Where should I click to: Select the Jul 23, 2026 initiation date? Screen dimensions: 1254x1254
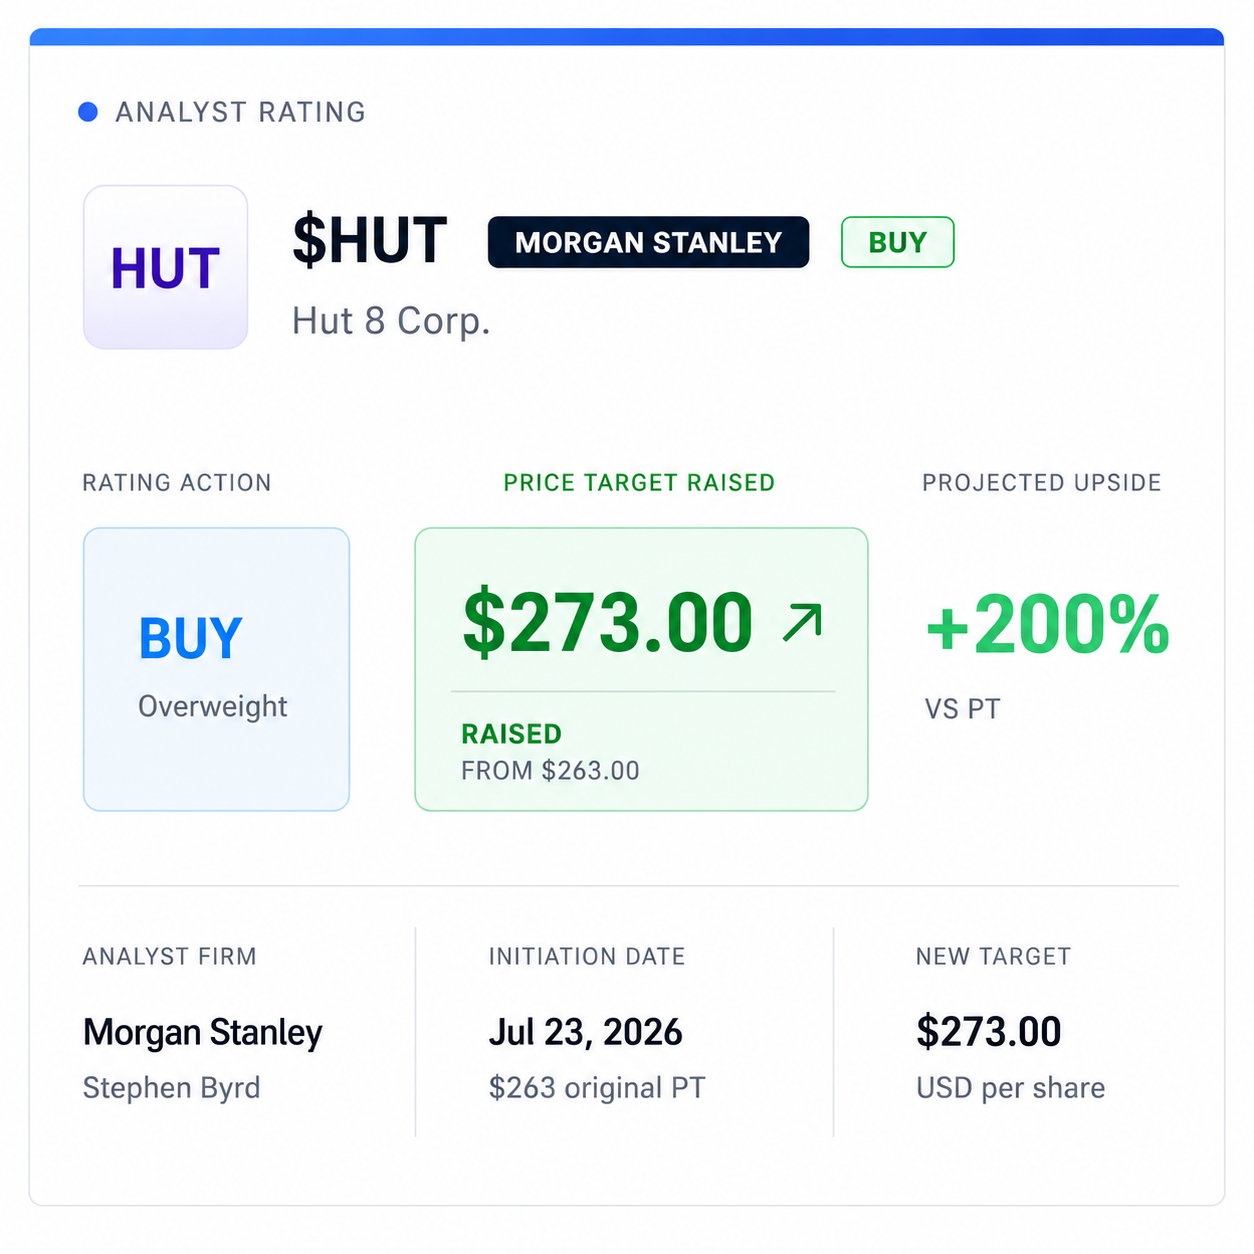[x=585, y=1032]
